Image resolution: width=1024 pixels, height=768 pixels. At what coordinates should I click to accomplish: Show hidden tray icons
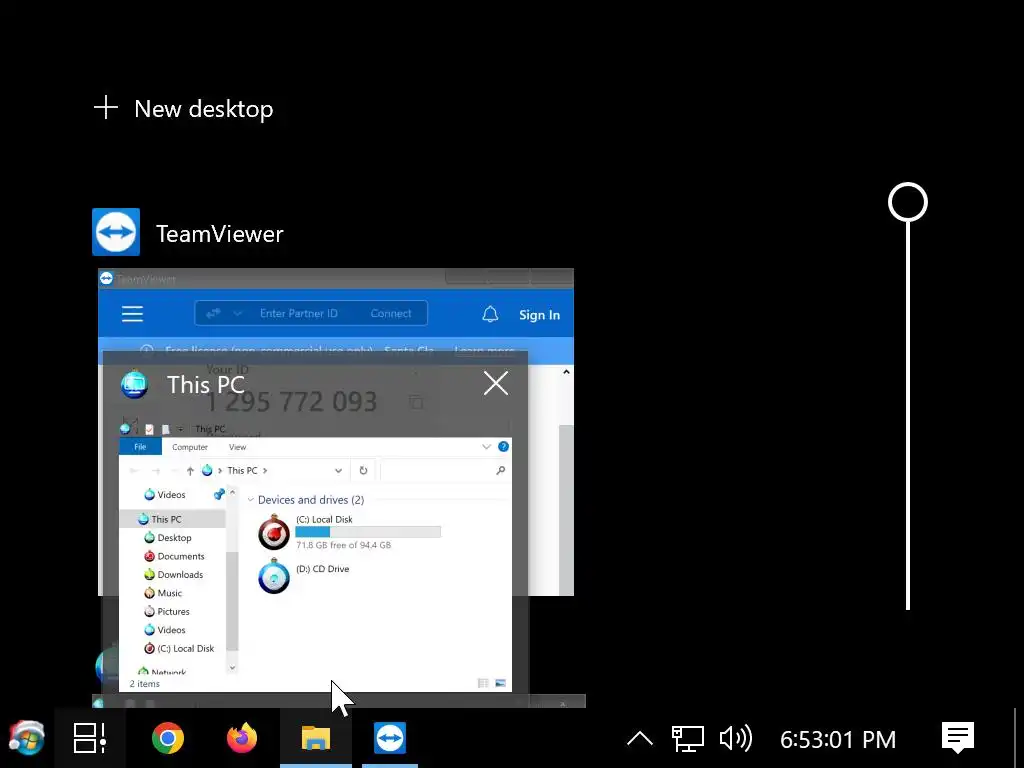[639, 739]
